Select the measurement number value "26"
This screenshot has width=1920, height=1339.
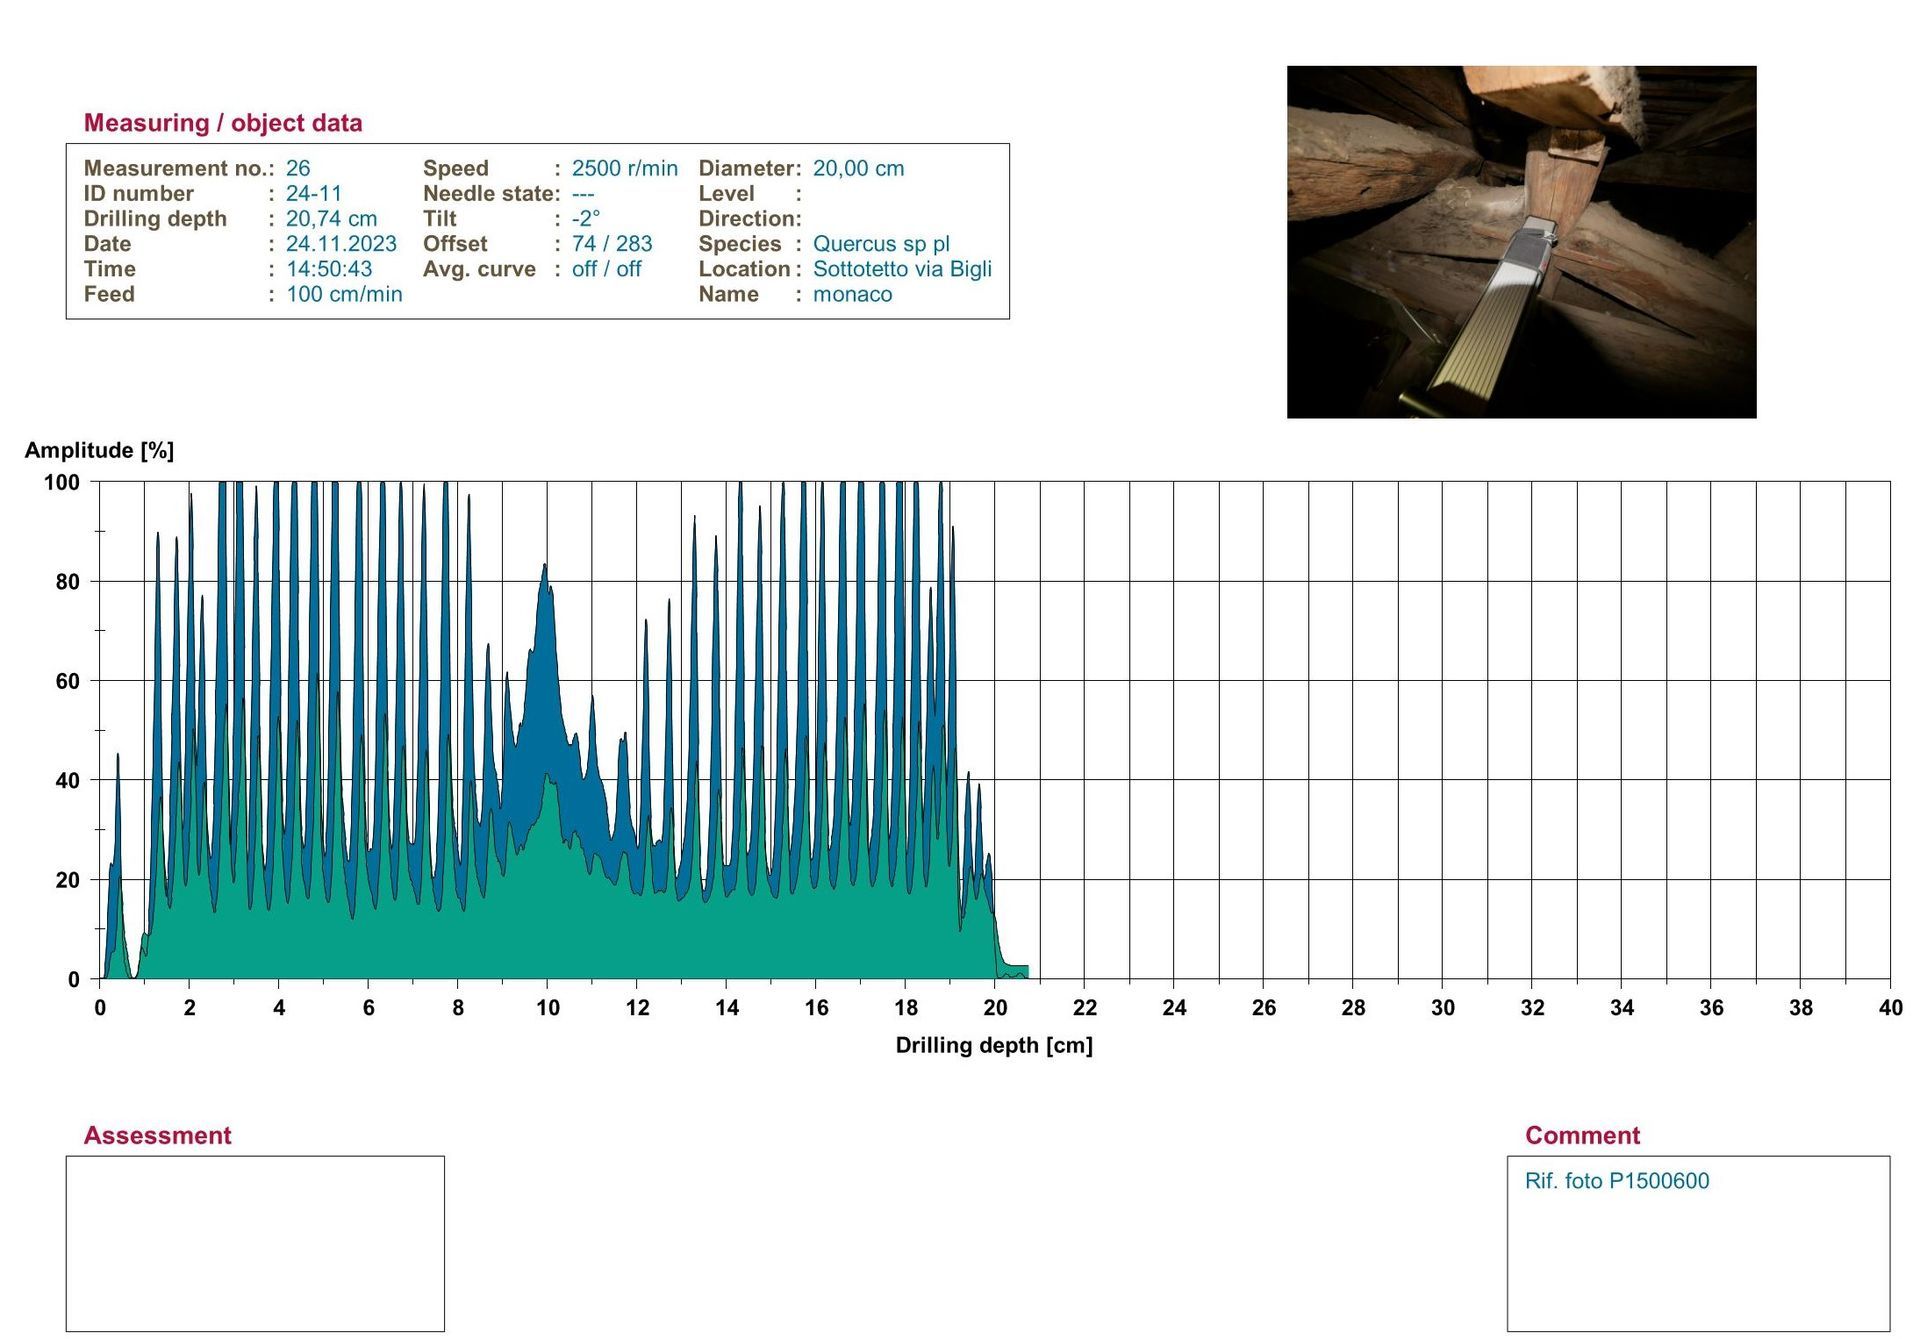298,168
